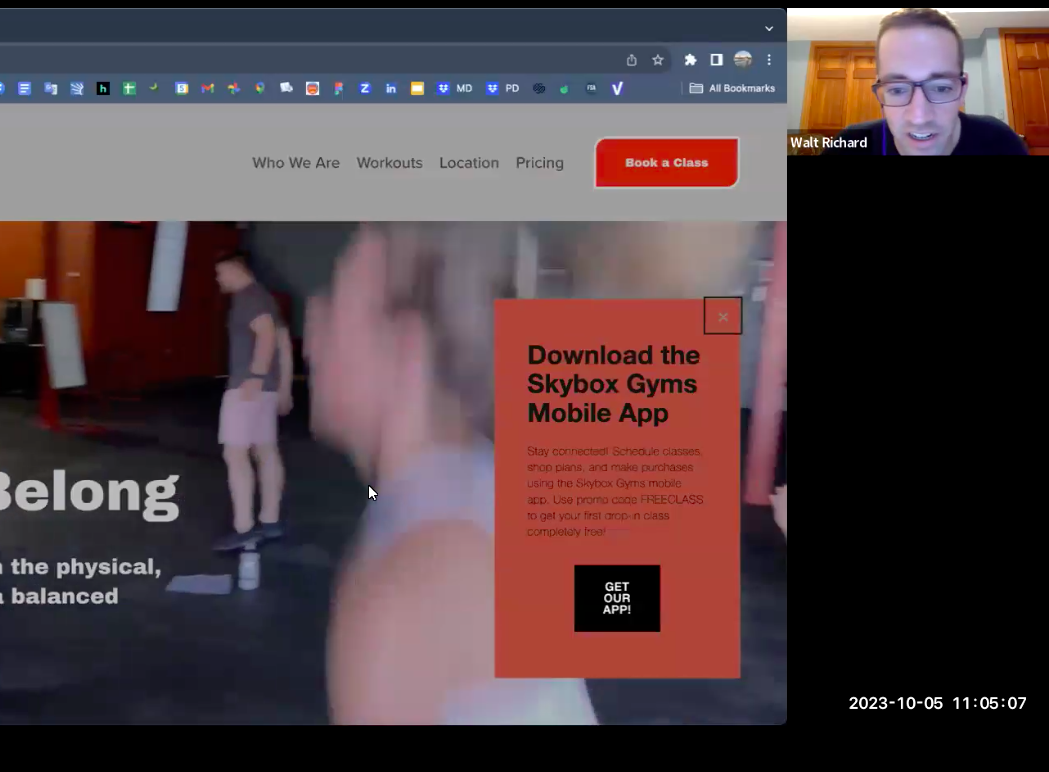Open the green Google Sheets bookmark

(x=129, y=88)
